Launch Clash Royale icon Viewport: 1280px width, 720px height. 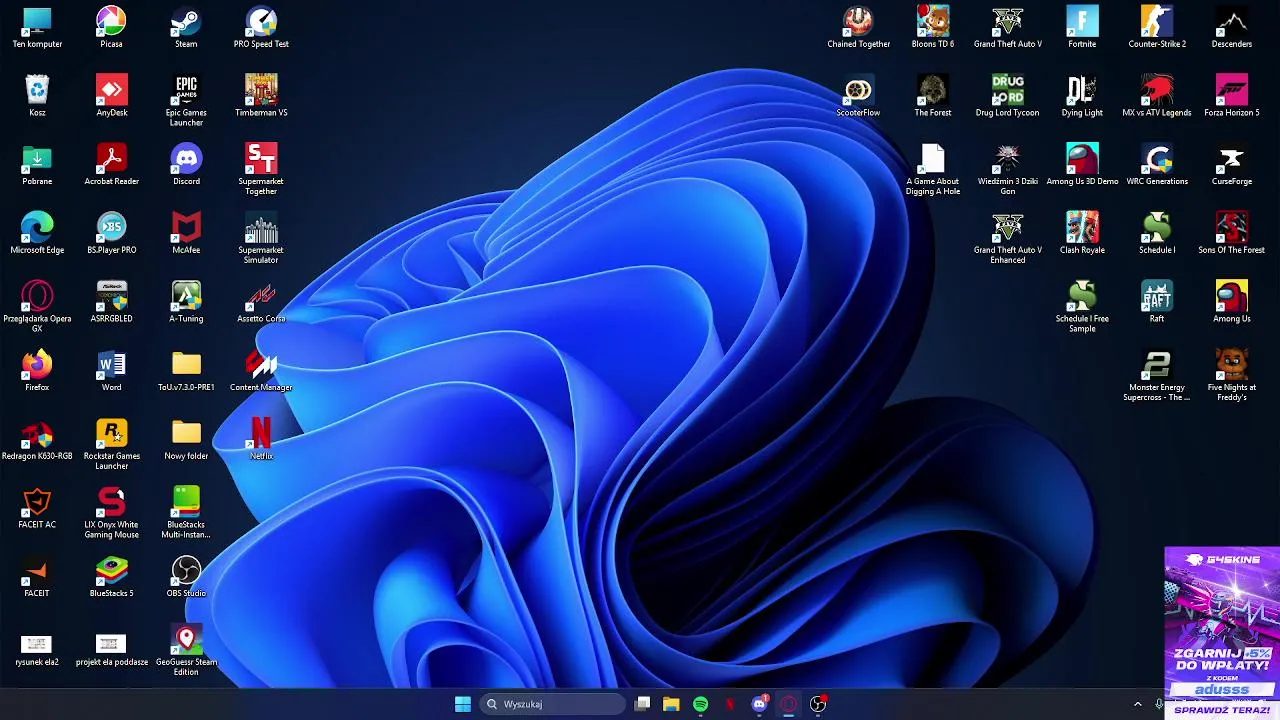coord(1082,233)
